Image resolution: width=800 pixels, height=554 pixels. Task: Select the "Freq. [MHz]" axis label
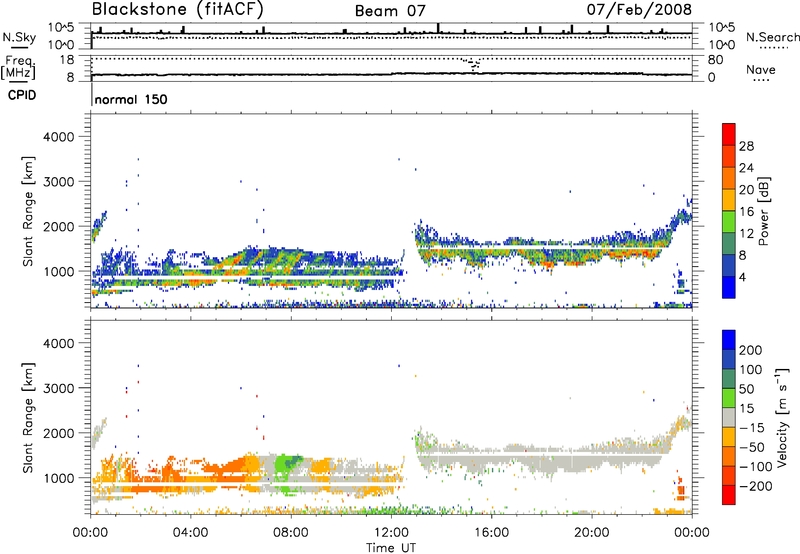[18, 68]
